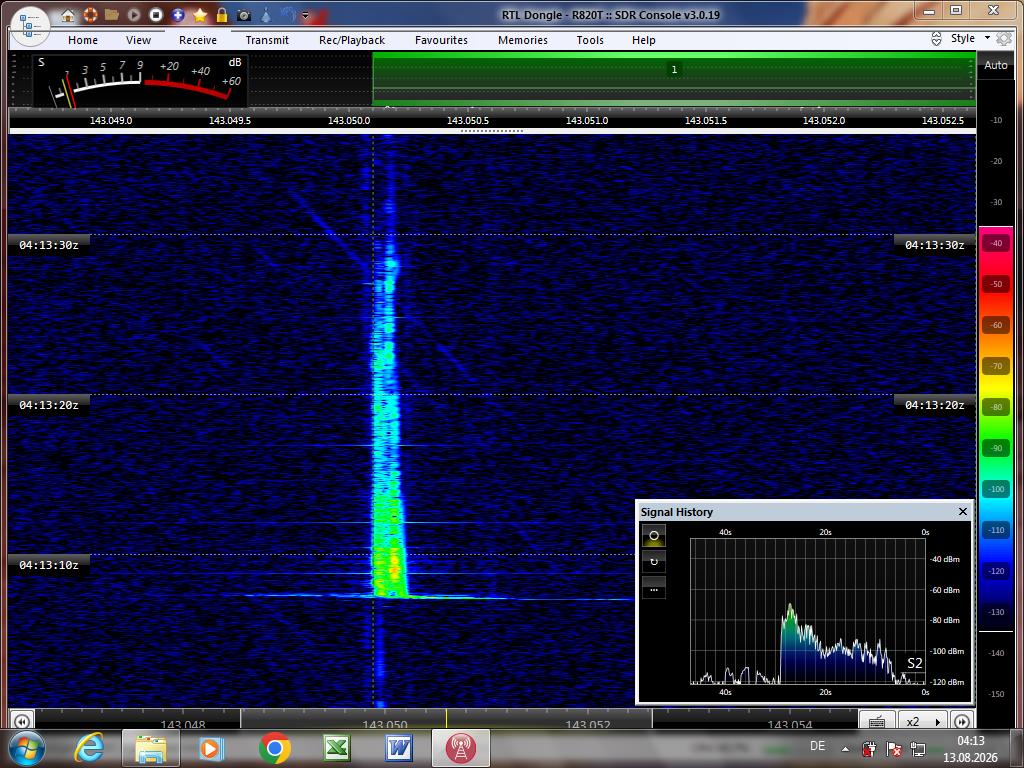Open the Windows Start menu
The width and height of the screenshot is (1024, 768).
tap(26, 748)
